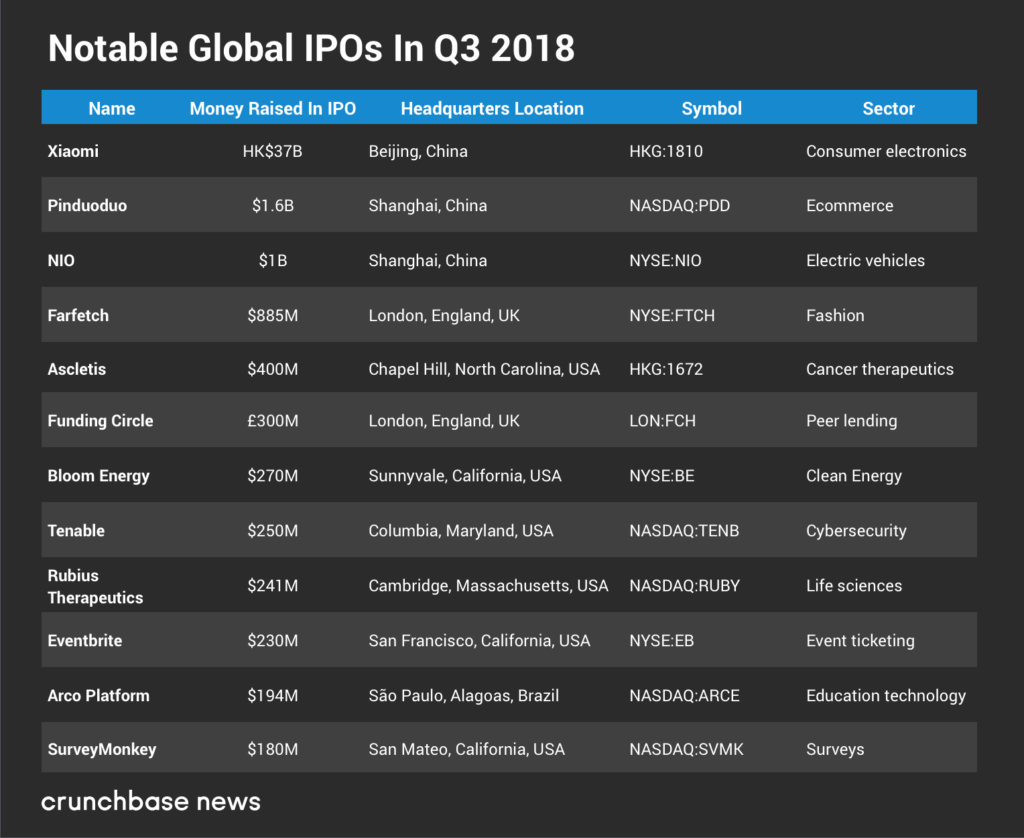This screenshot has height=838, width=1024.
Task: Select the Sector column header
Action: coord(888,108)
